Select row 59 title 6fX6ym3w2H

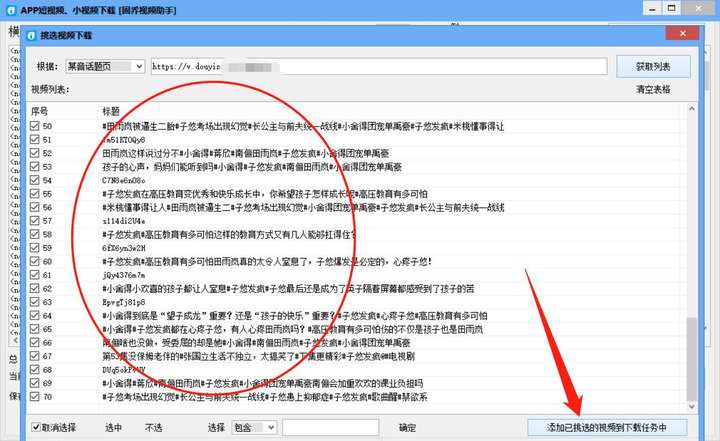[124, 248]
